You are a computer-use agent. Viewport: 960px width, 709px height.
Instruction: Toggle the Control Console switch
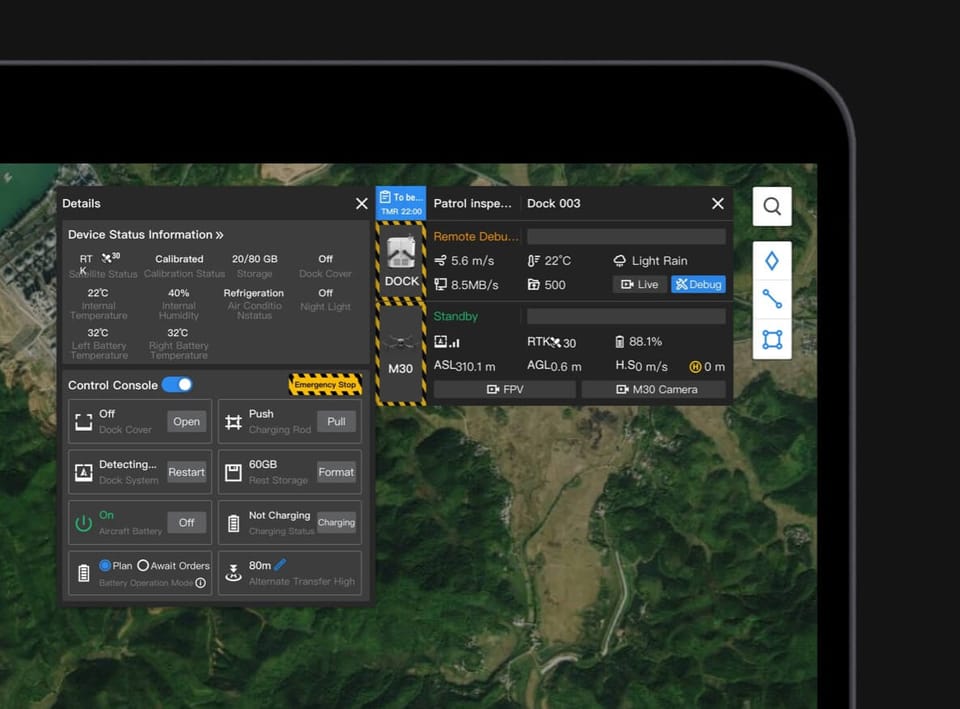pos(178,385)
